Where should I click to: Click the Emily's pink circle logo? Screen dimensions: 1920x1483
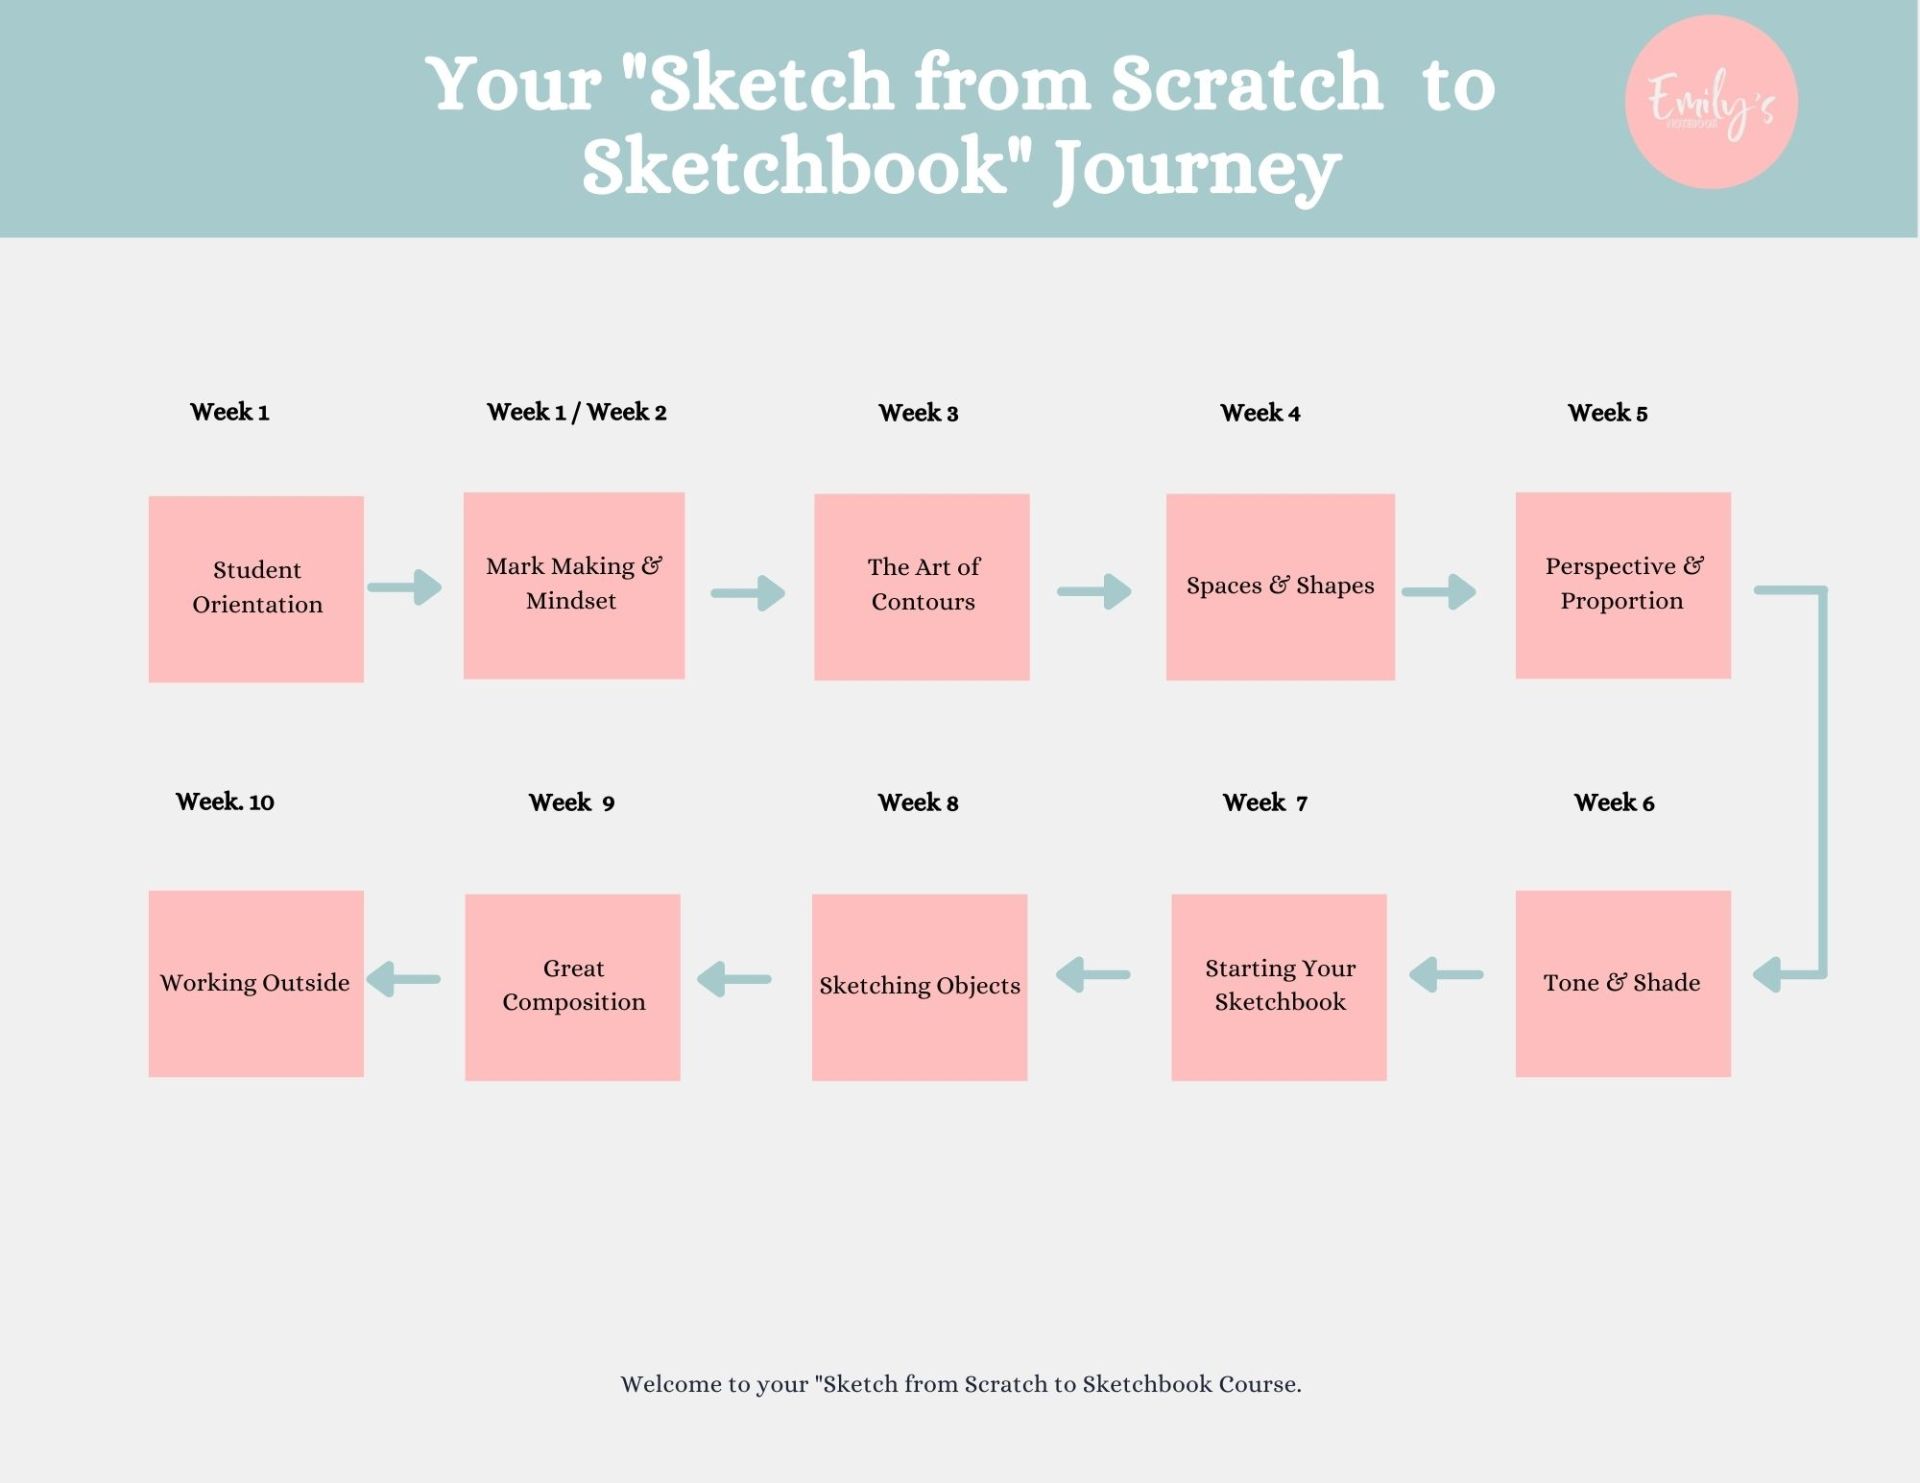point(1711,102)
